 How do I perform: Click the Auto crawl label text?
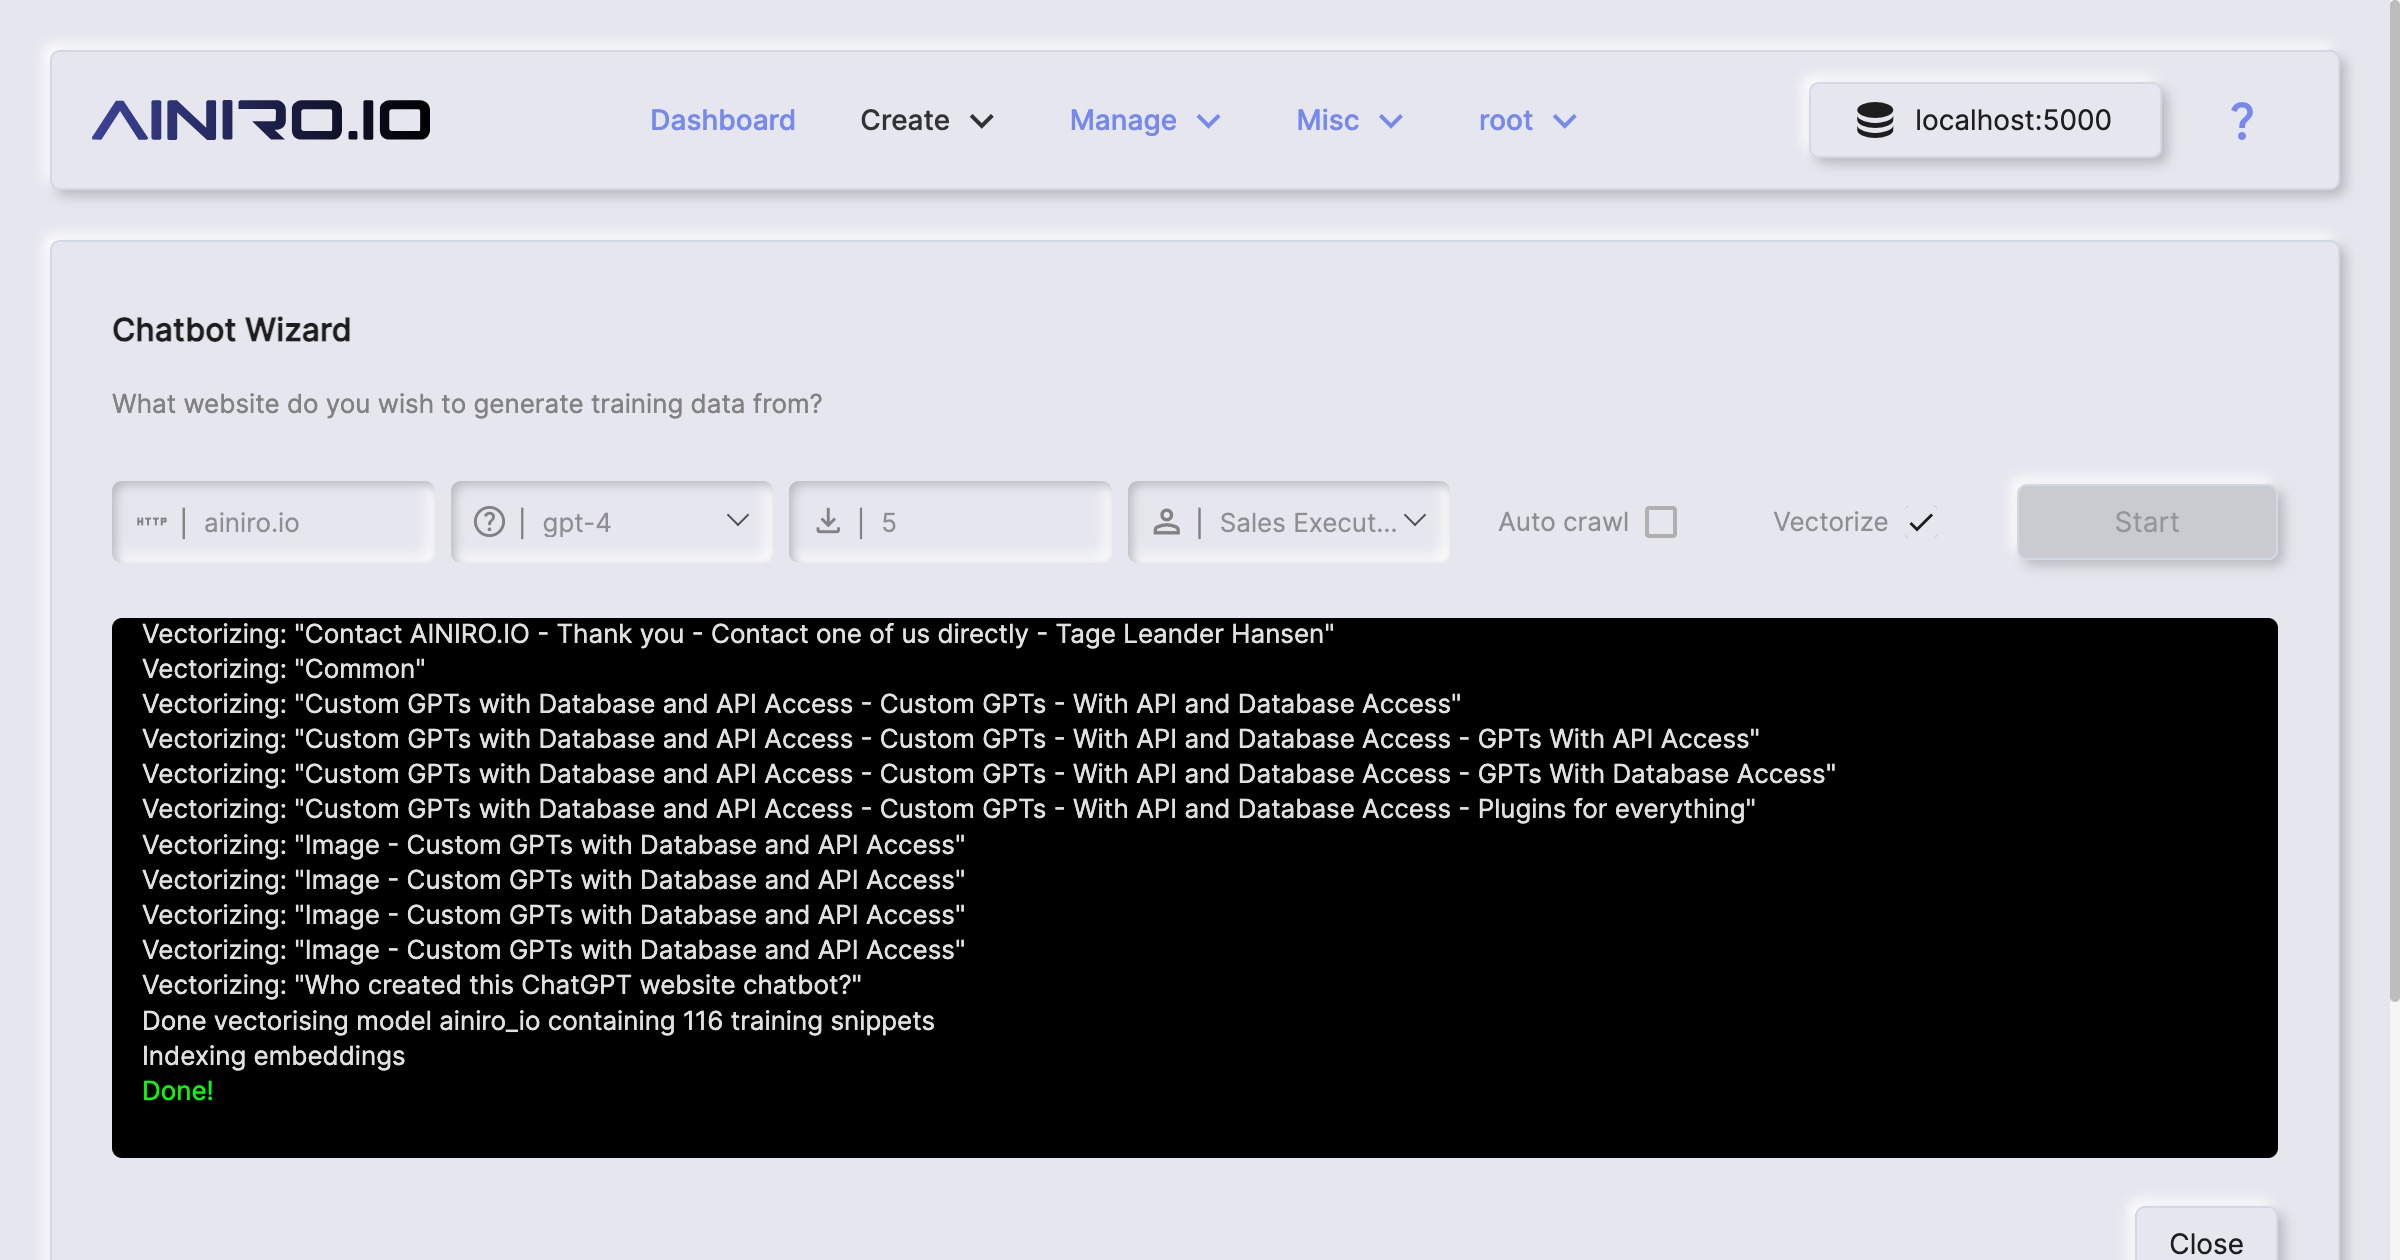click(x=1563, y=522)
